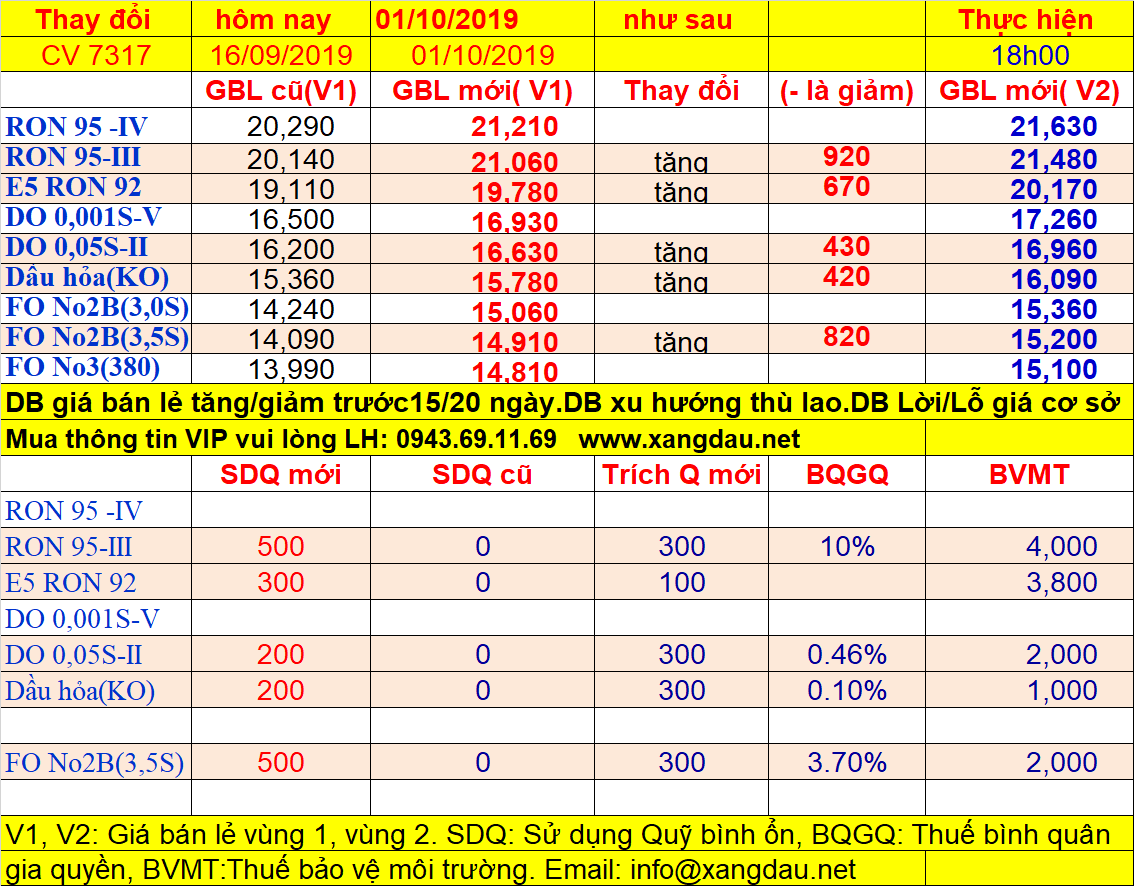Select change amount '430'
Screen dimensions: 1134x886
coord(847,247)
